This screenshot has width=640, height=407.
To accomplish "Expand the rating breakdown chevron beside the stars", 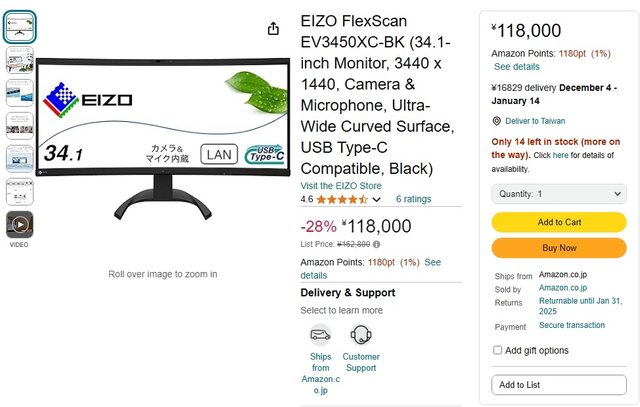I will coord(377,199).
